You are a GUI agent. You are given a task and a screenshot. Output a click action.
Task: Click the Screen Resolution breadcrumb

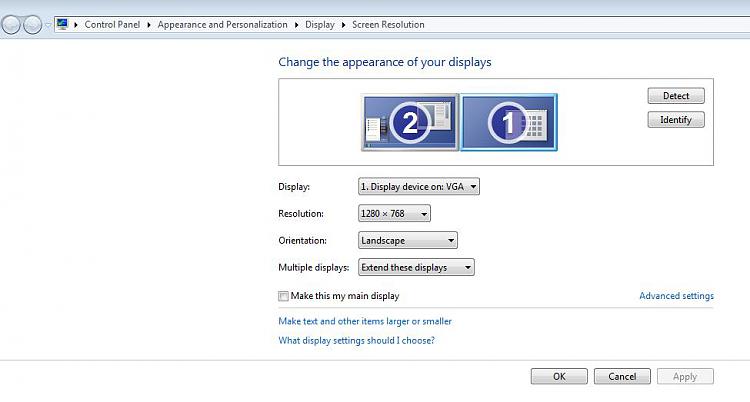pos(388,24)
